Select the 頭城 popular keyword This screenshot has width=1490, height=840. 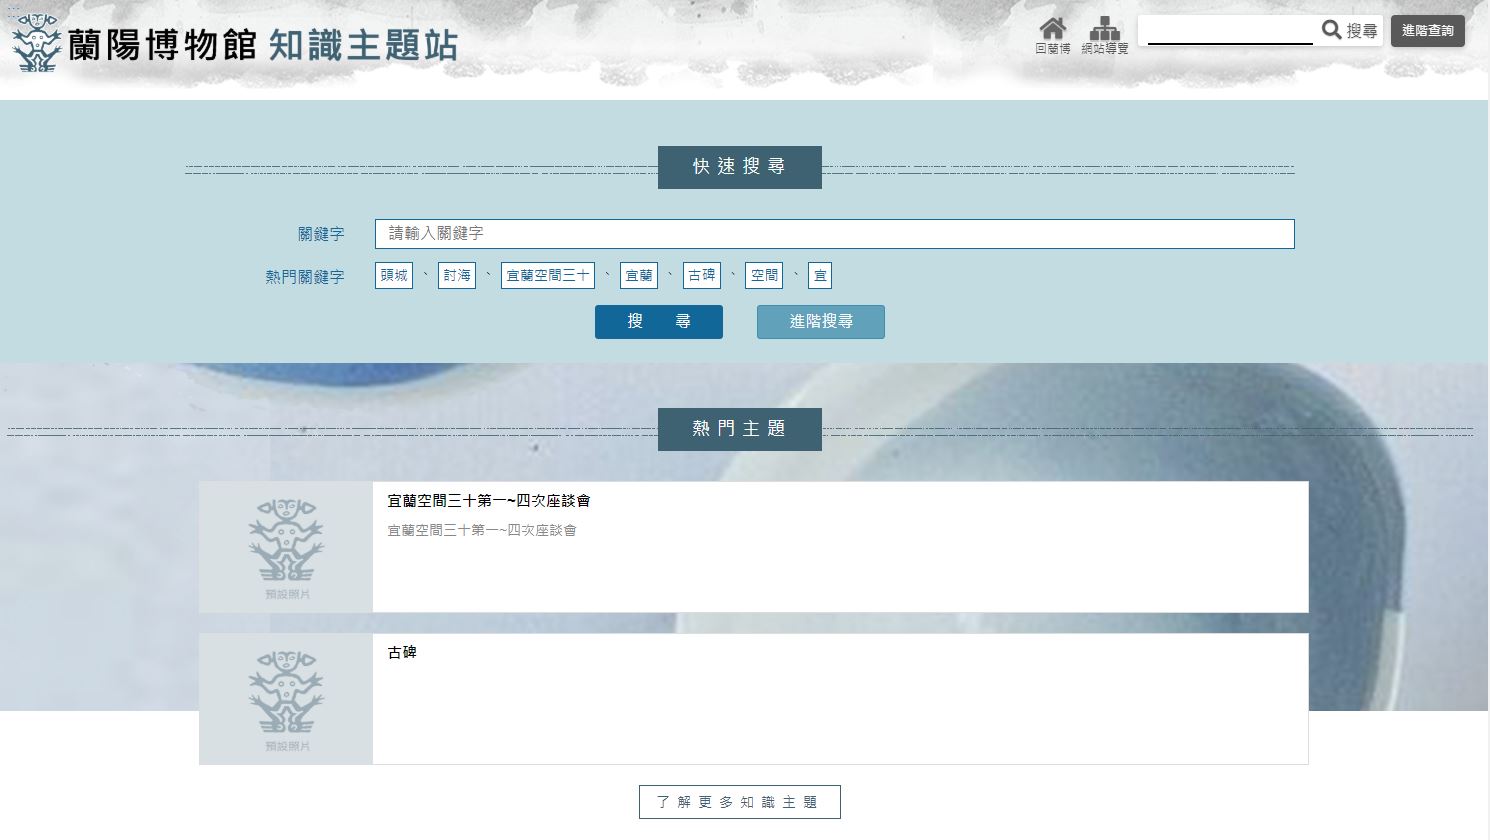pyautogui.click(x=394, y=275)
